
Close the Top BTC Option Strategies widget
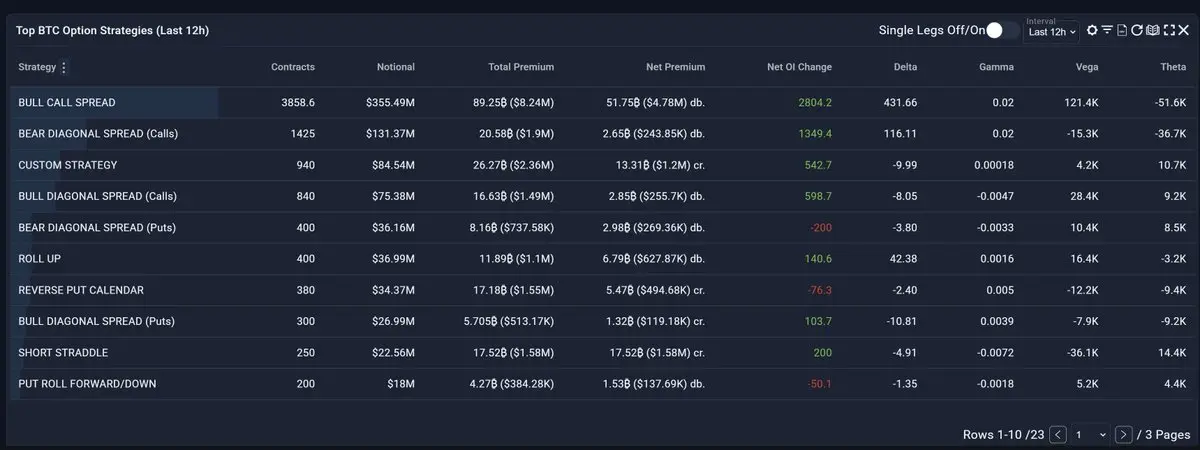tap(1183, 30)
